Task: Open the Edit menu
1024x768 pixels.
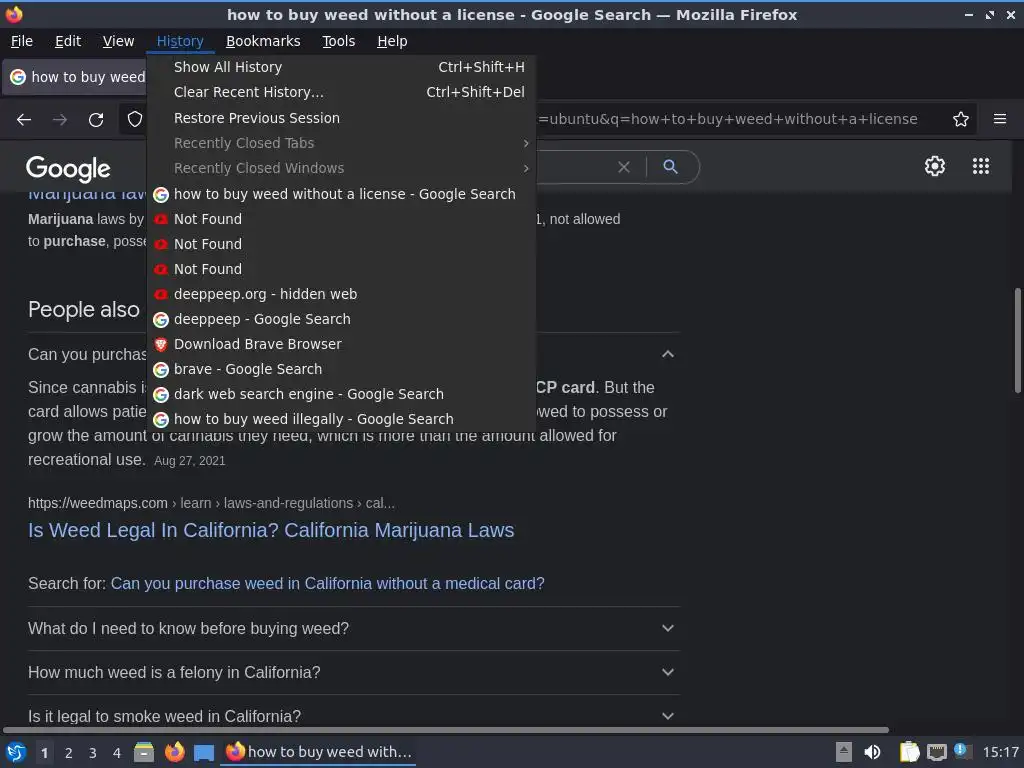Action: pyautogui.click(x=68, y=41)
